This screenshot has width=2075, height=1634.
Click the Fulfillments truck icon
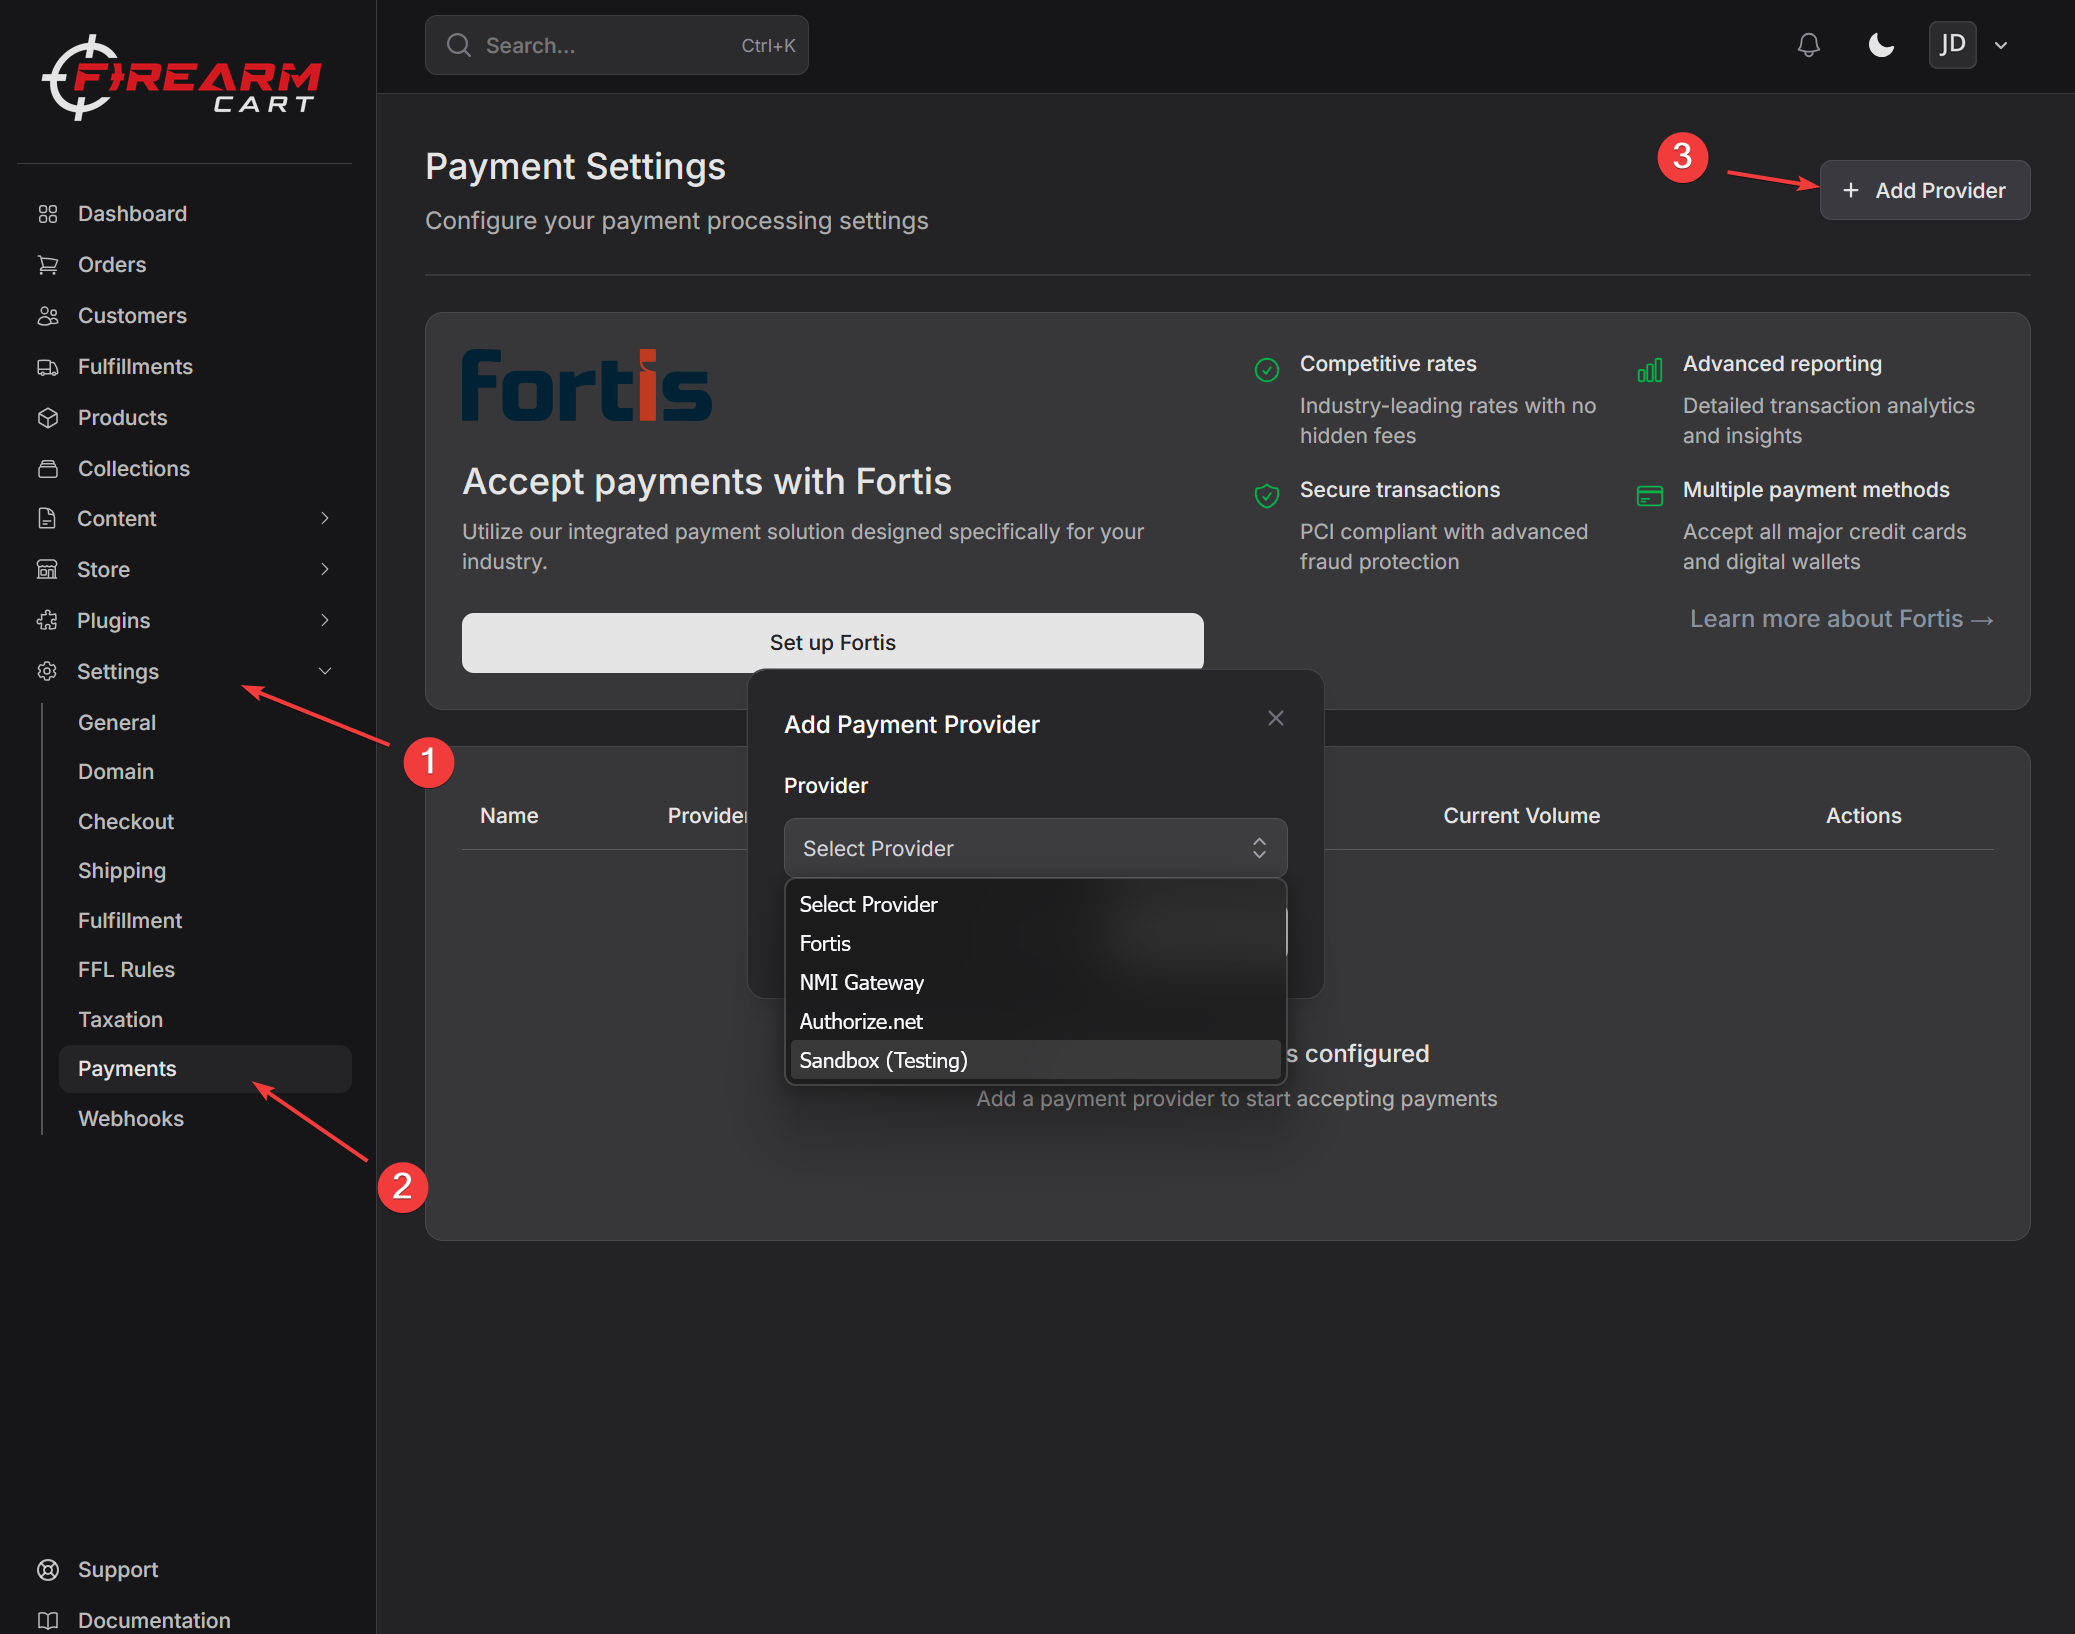pos(47,367)
